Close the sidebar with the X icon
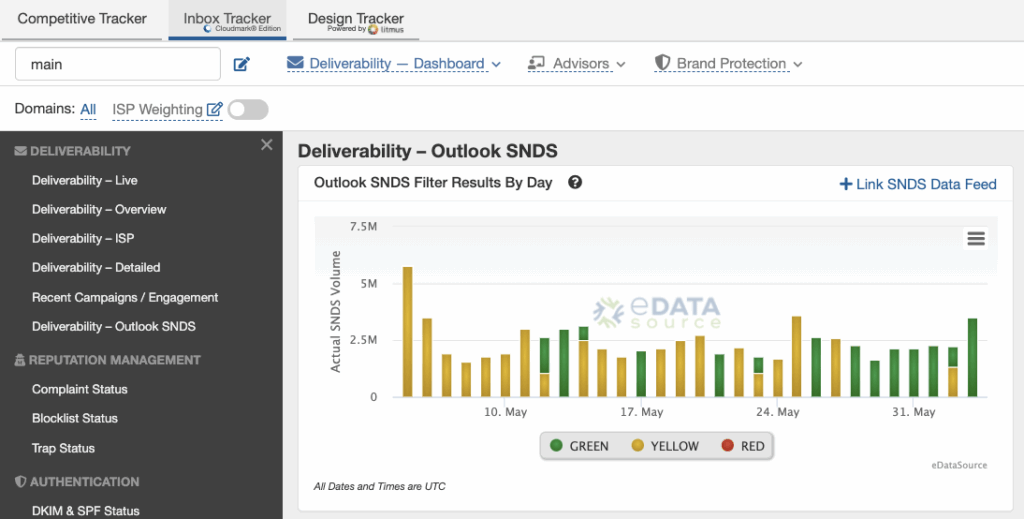 point(266,145)
